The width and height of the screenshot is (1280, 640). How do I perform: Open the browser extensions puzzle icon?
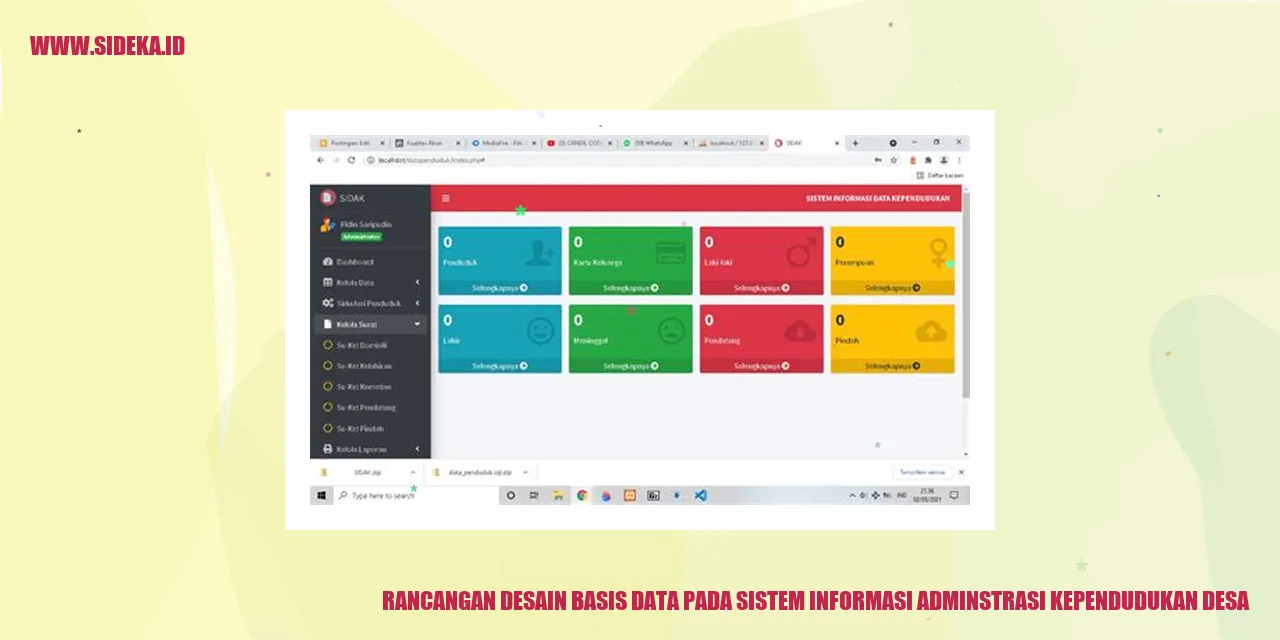pos(927,160)
